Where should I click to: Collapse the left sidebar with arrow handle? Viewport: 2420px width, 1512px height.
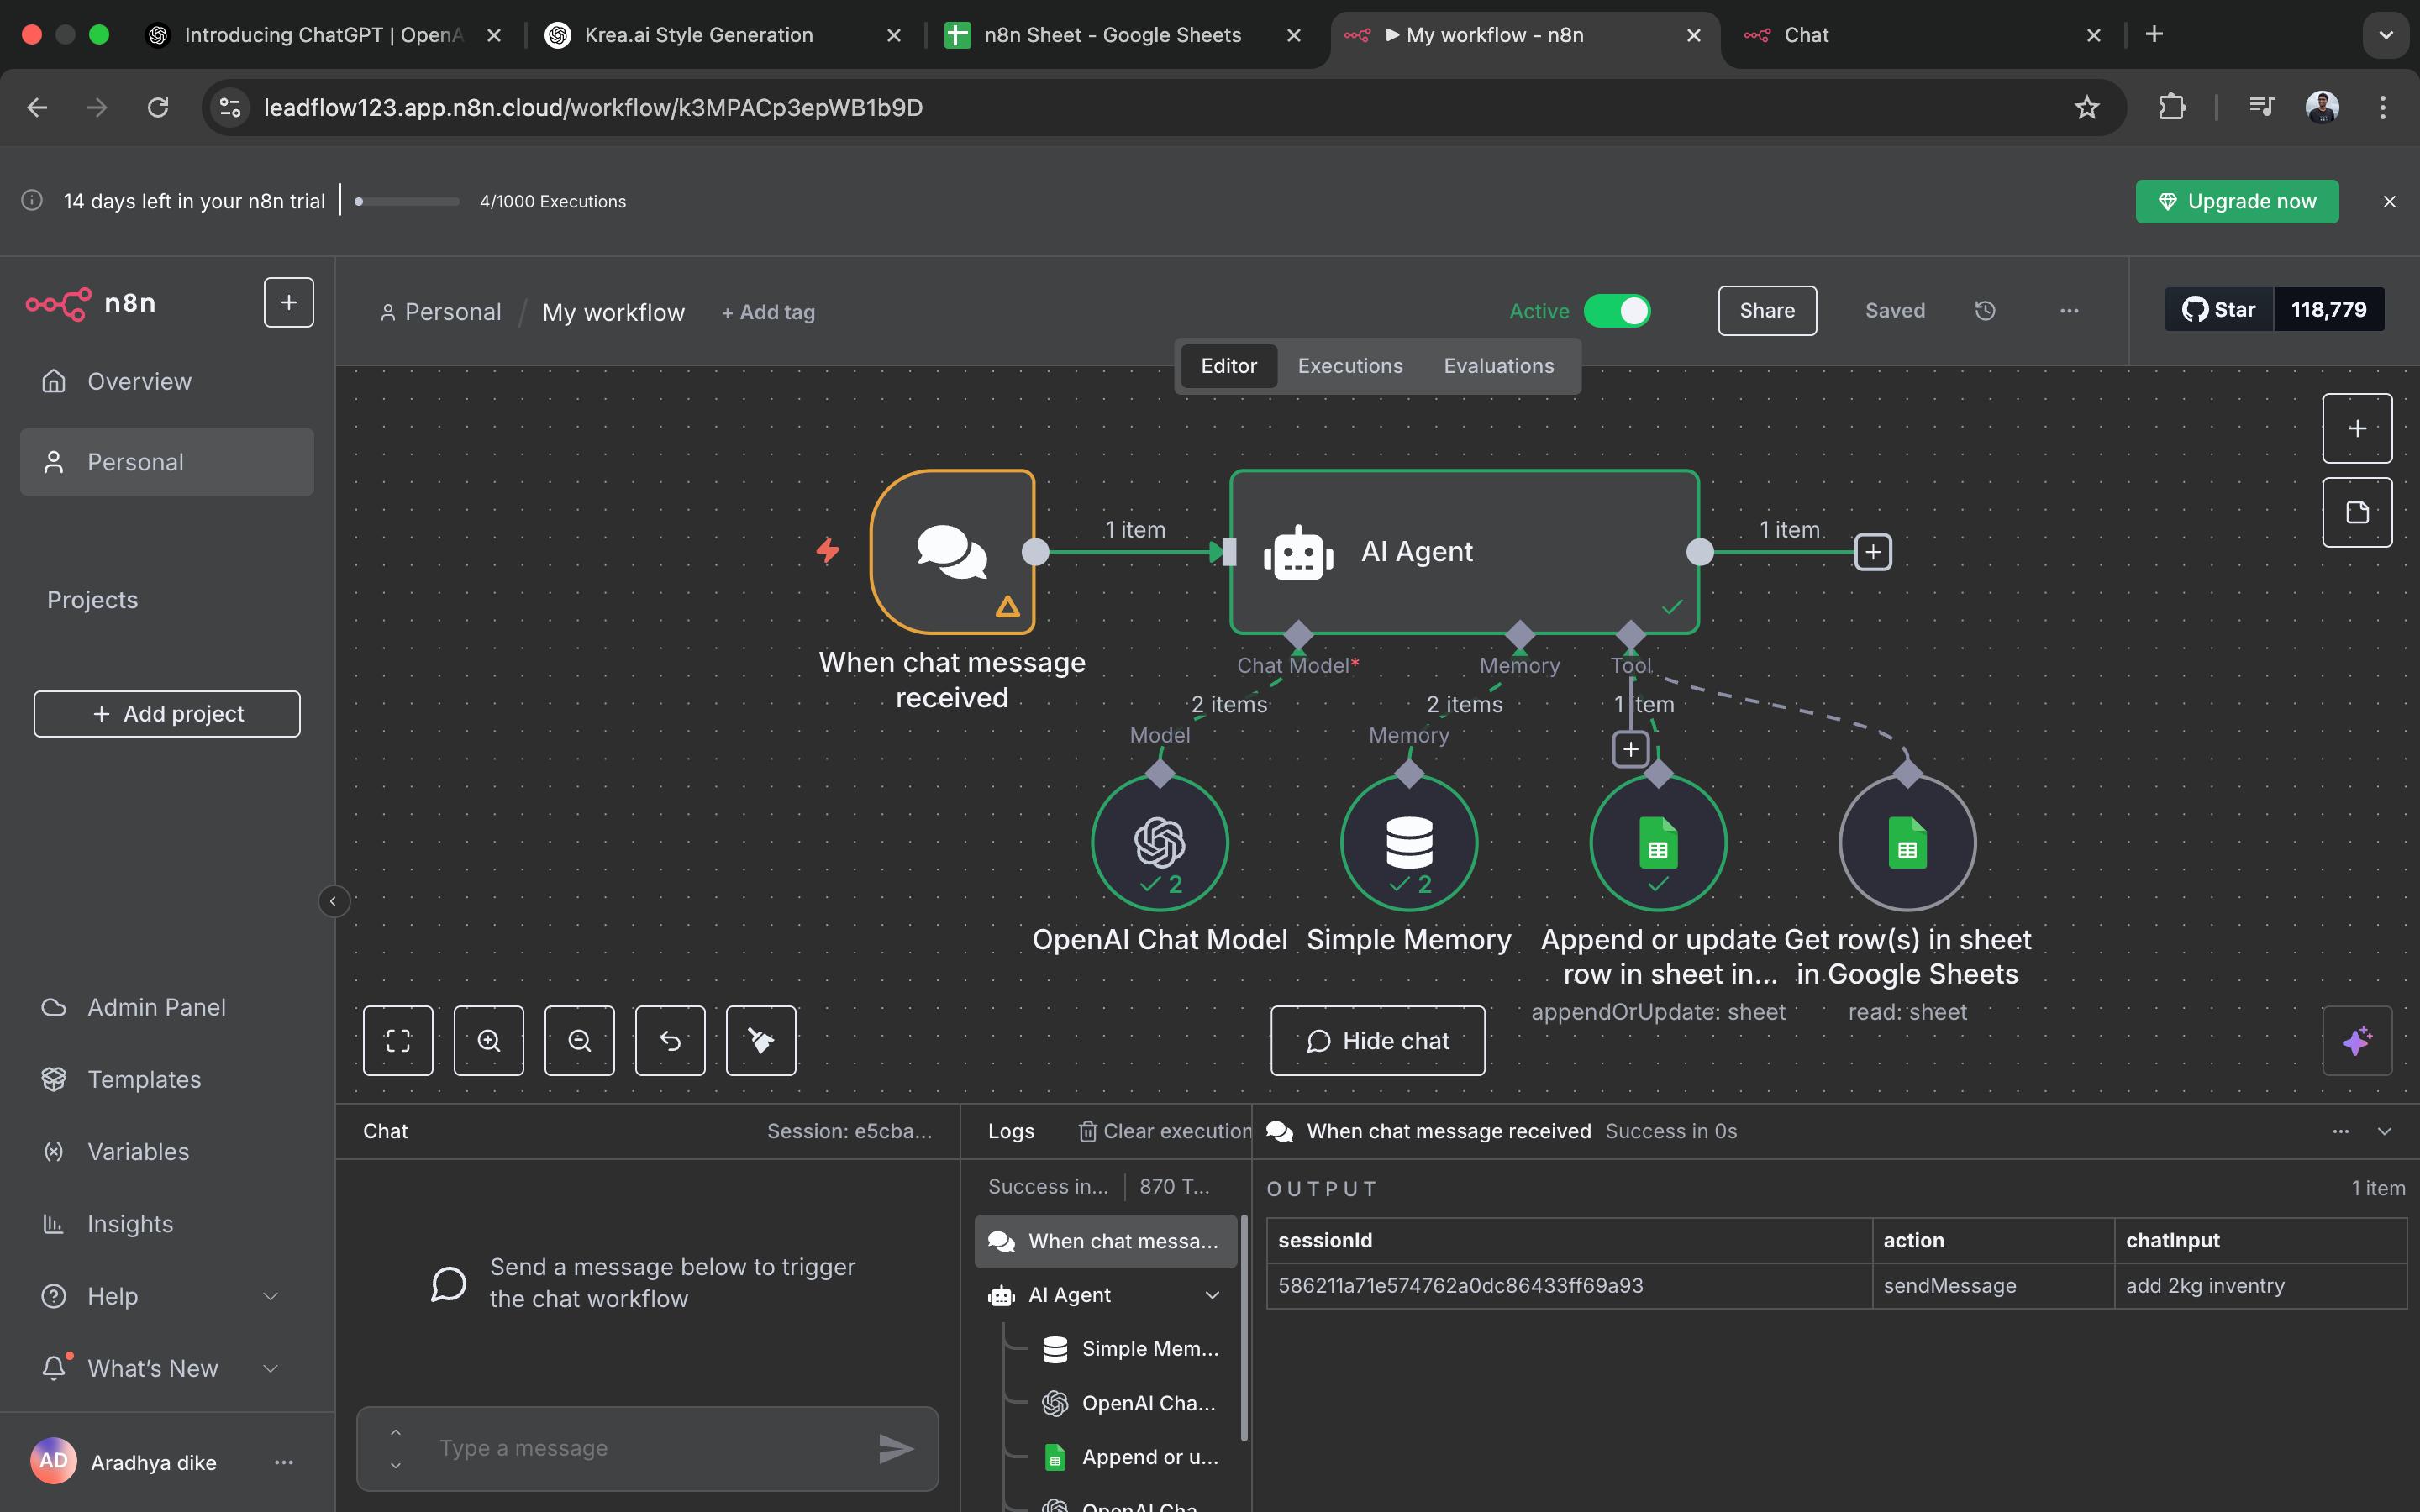point(333,901)
